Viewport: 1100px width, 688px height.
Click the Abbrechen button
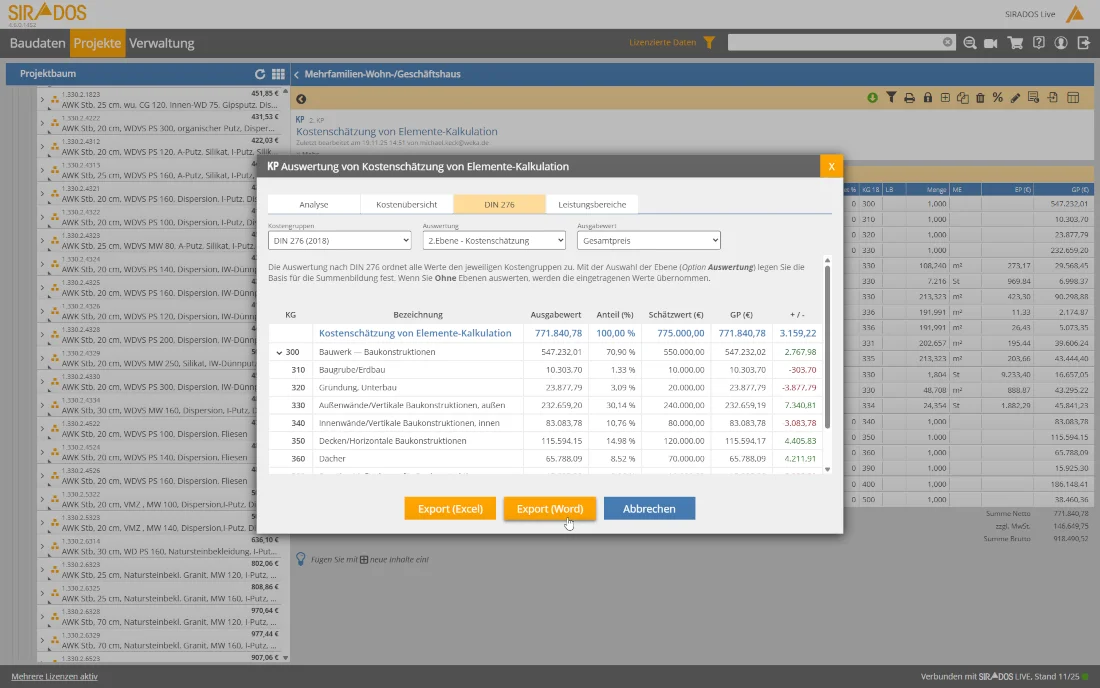click(x=649, y=509)
